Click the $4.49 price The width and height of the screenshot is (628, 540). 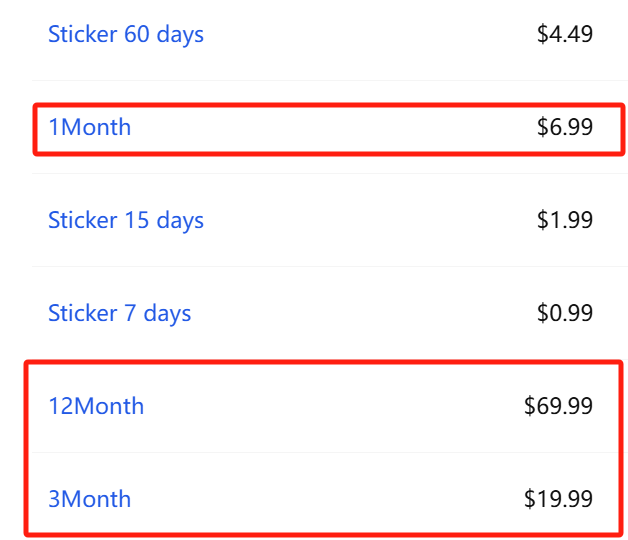(x=564, y=35)
